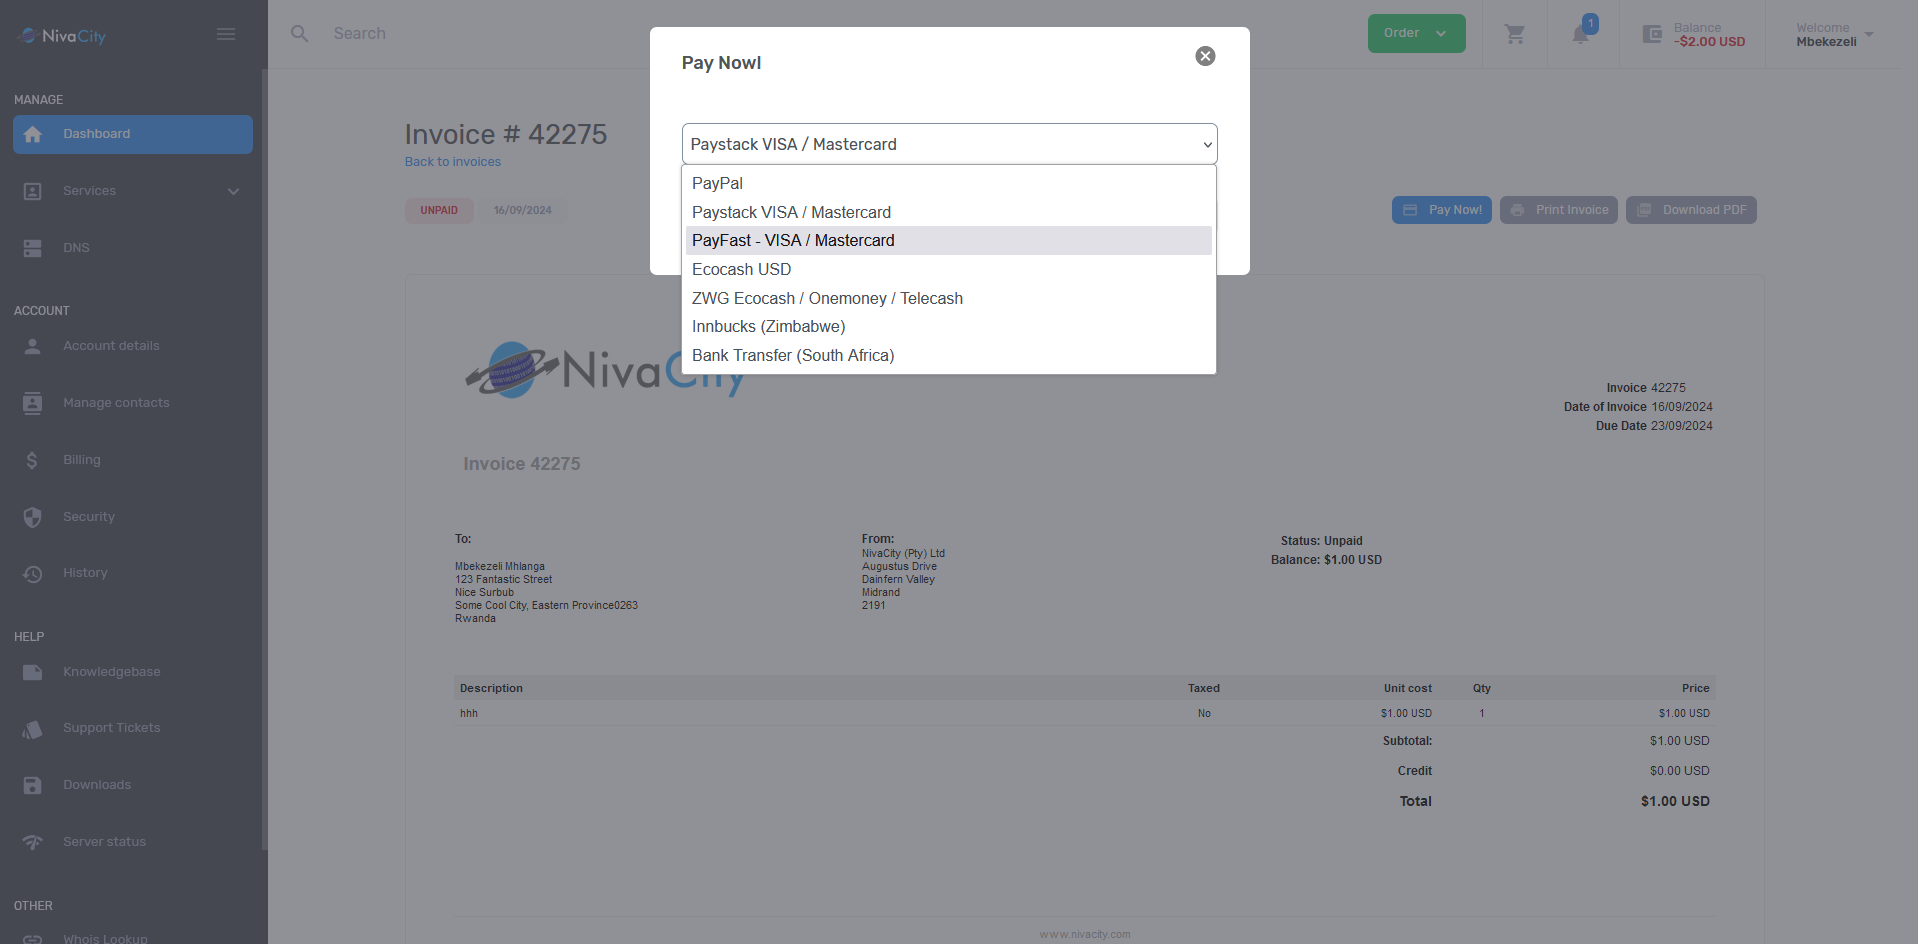Click the search magnifier icon
This screenshot has height=944, width=1918.
click(299, 34)
